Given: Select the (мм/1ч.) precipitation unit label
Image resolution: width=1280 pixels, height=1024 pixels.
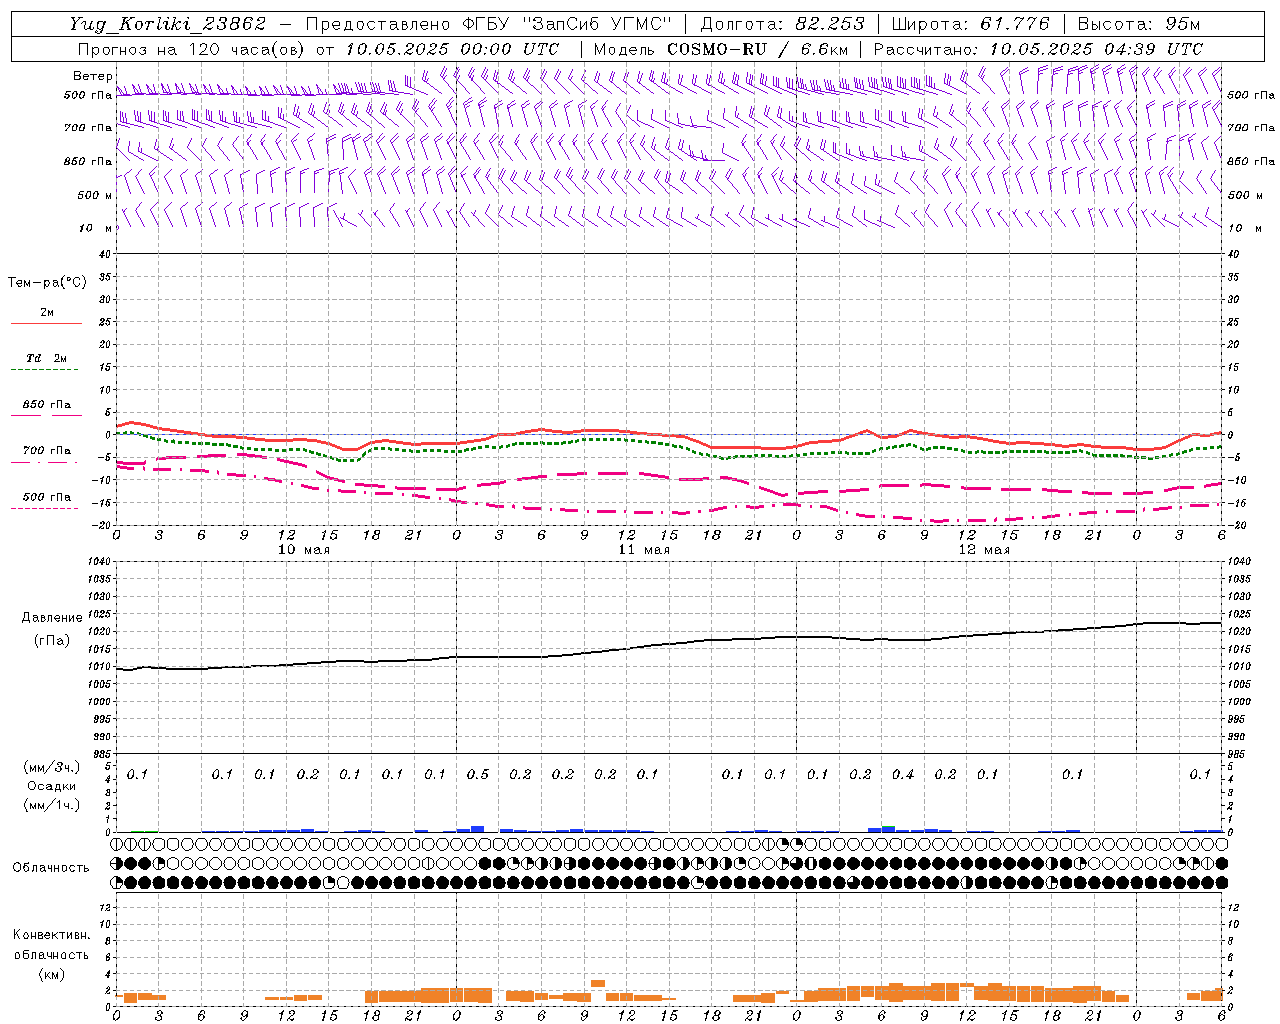Looking at the screenshot, I should pyautogui.click(x=51, y=805).
